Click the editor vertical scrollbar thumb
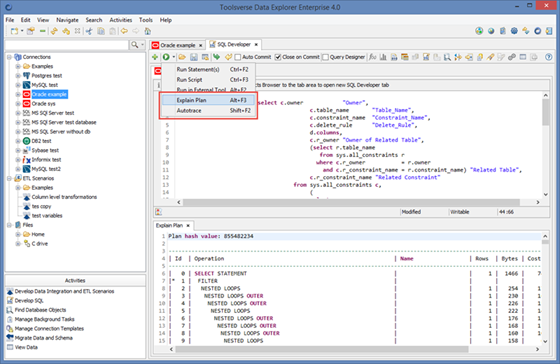The width and height of the screenshot is (560, 364). click(x=545, y=112)
